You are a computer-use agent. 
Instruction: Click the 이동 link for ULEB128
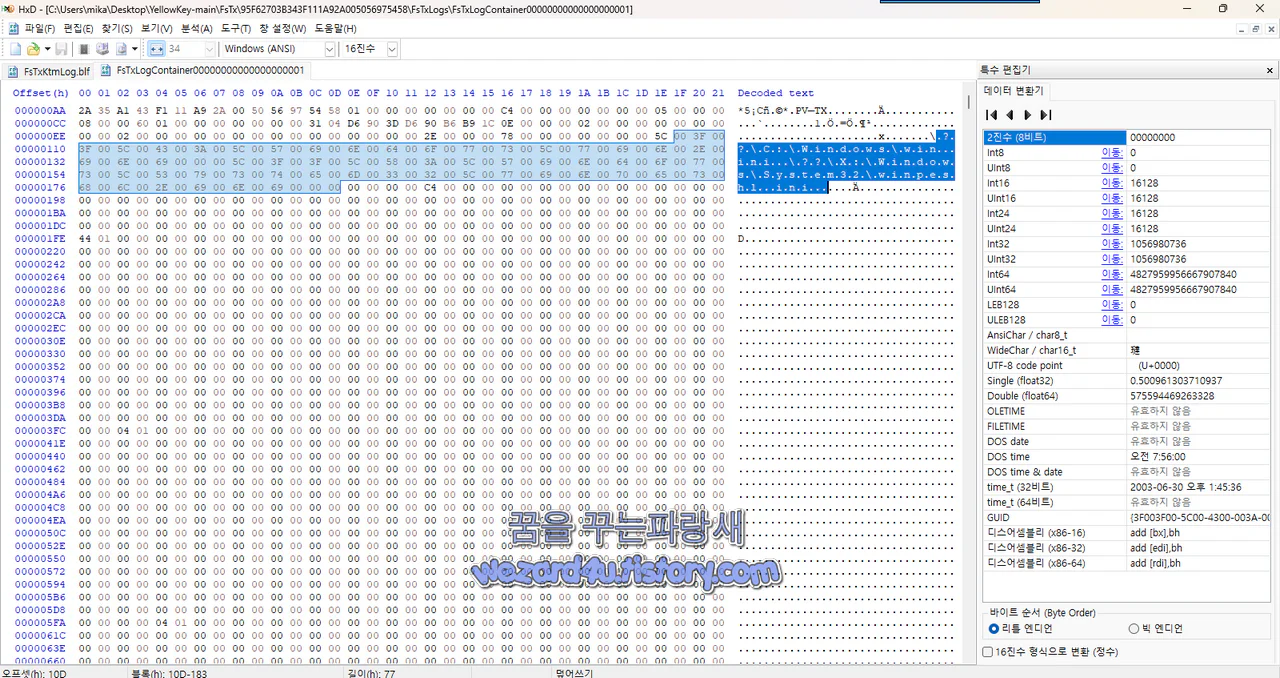click(1111, 320)
